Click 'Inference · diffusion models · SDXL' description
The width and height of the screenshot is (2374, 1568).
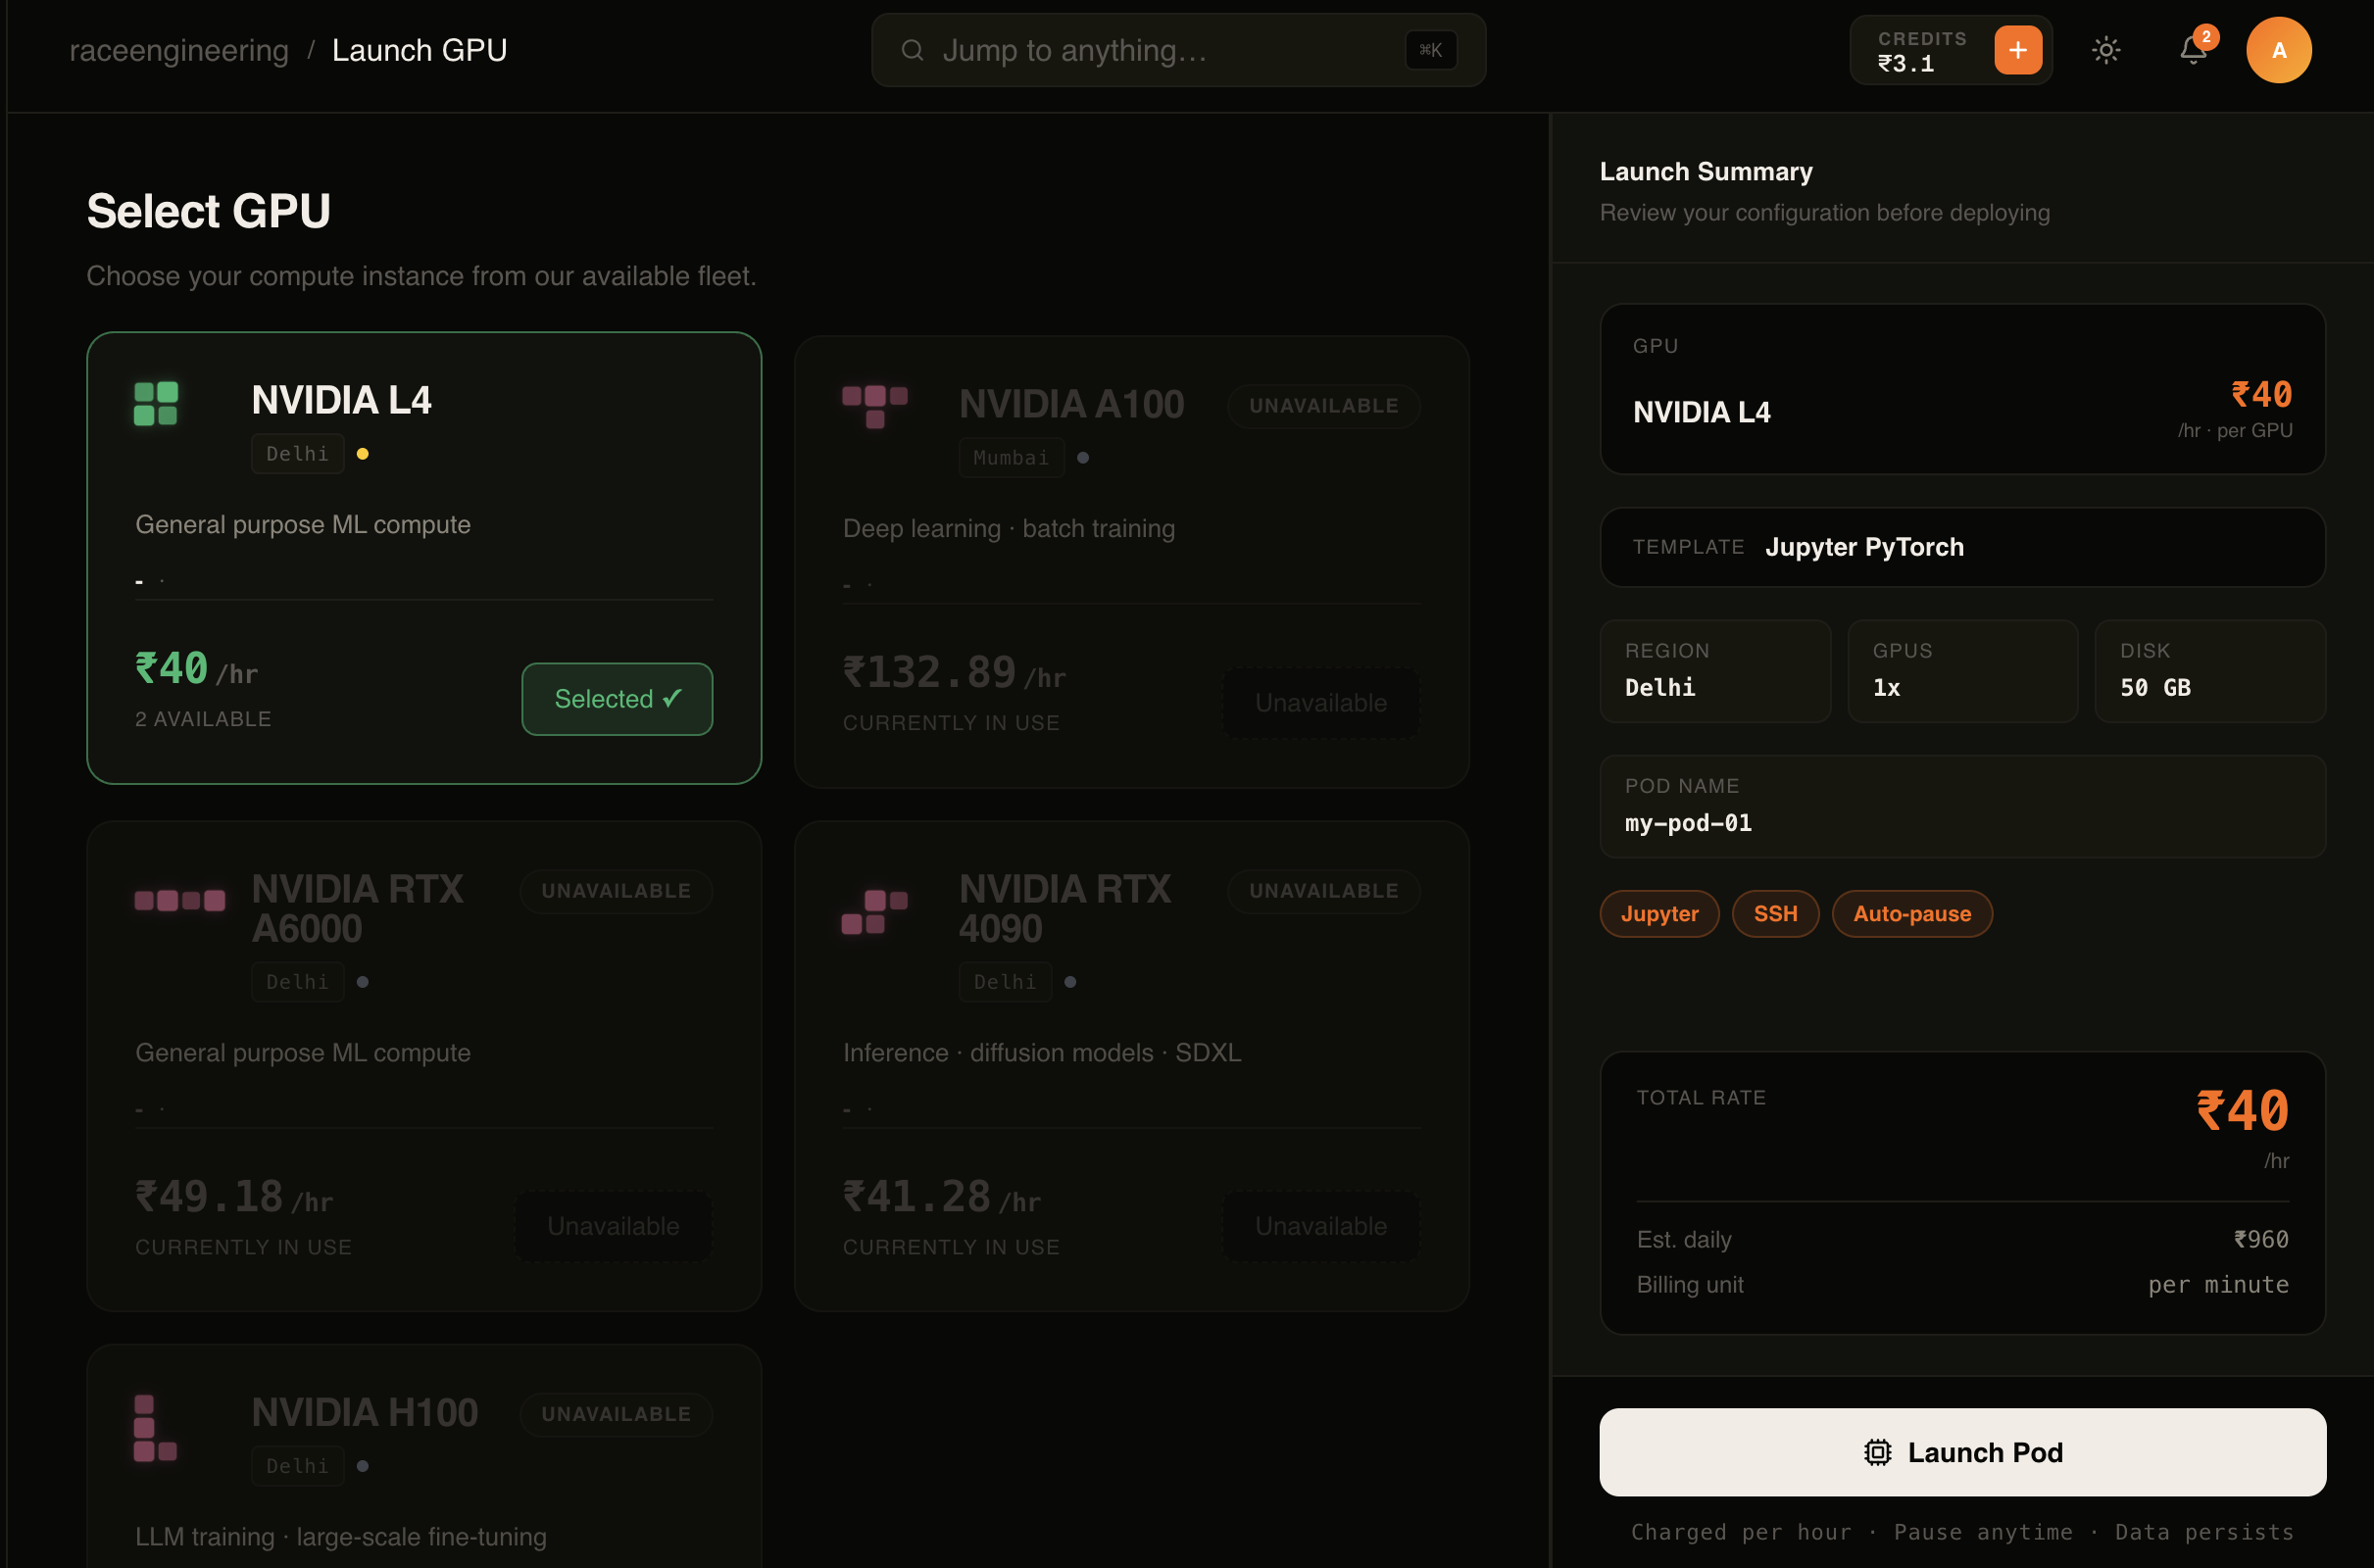coord(1042,1053)
